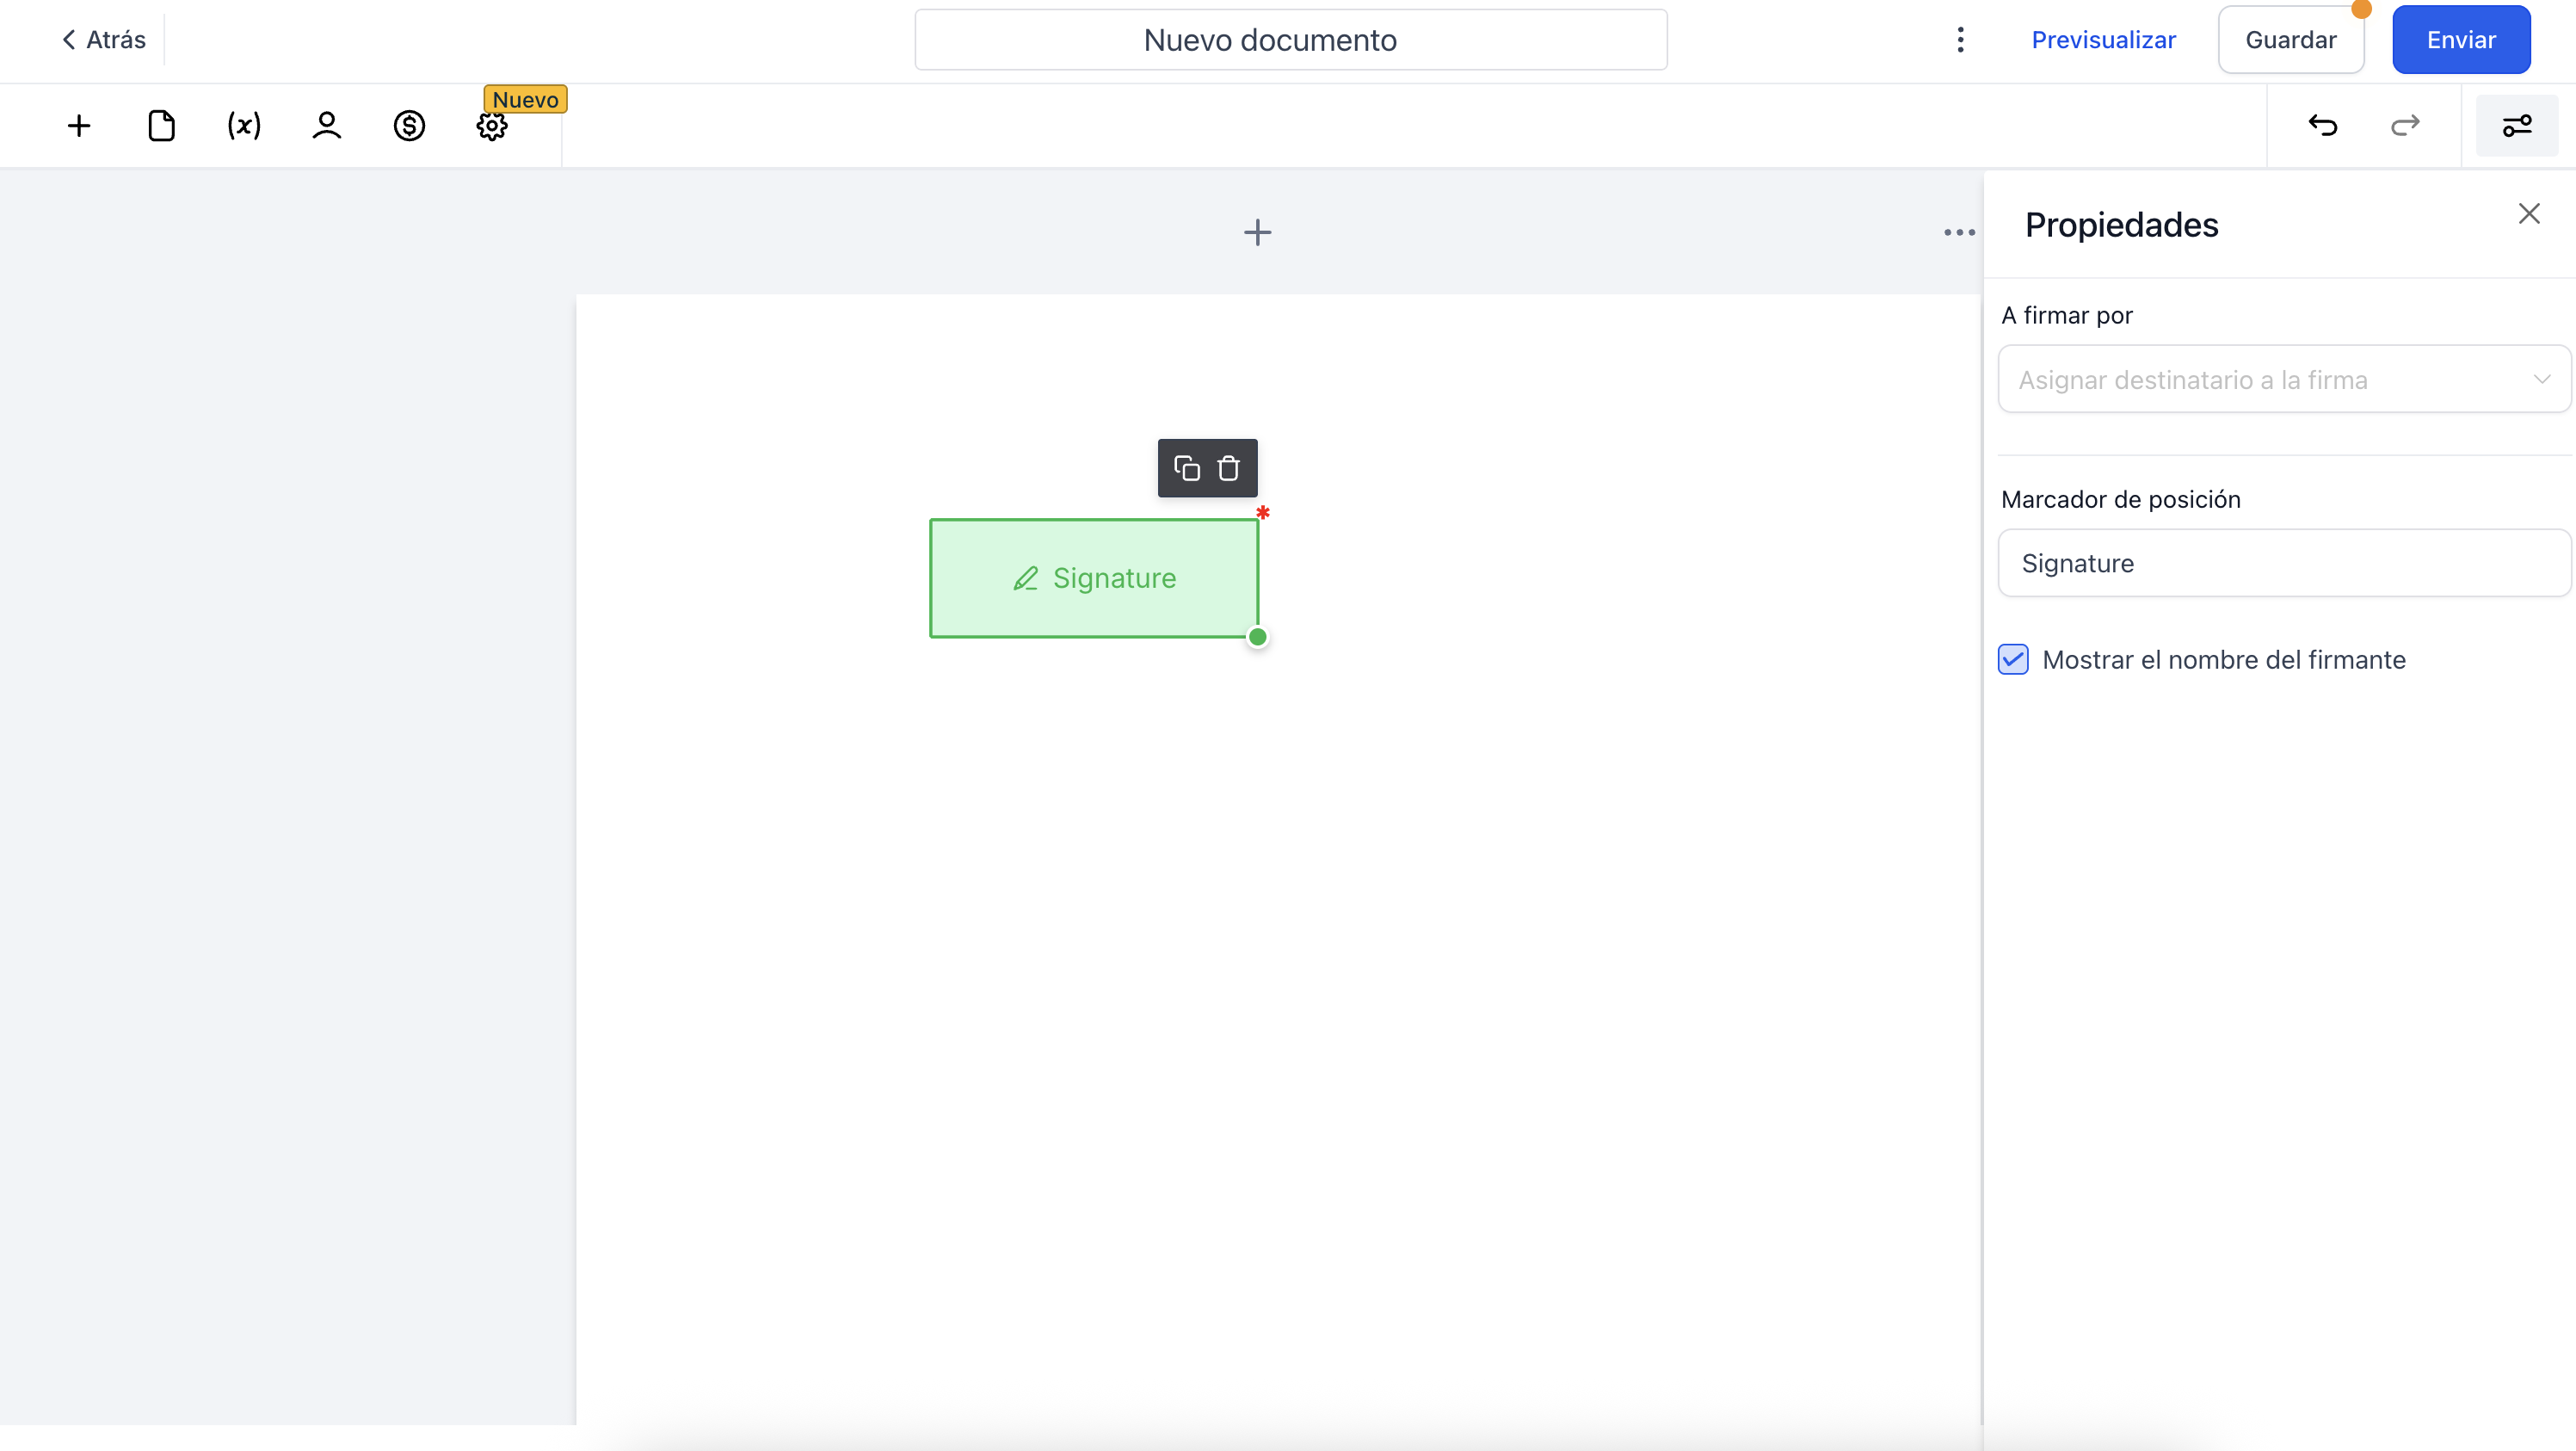The height and width of the screenshot is (1451, 2576).
Task: Open the vertical three-dot document menu
Action: (x=1960, y=40)
